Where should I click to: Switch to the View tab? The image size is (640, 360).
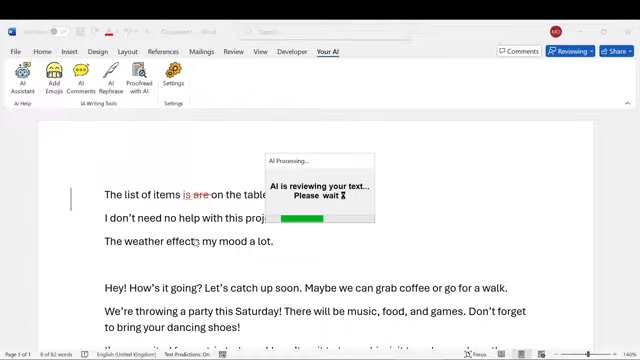[260, 51]
